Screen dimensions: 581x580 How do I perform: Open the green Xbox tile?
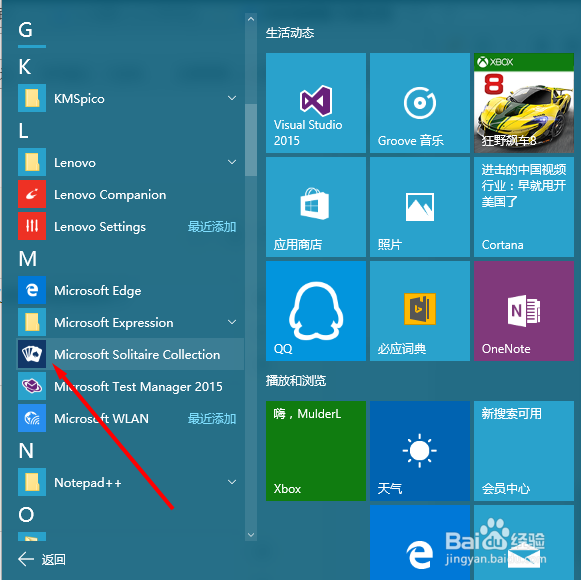click(x=316, y=451)
